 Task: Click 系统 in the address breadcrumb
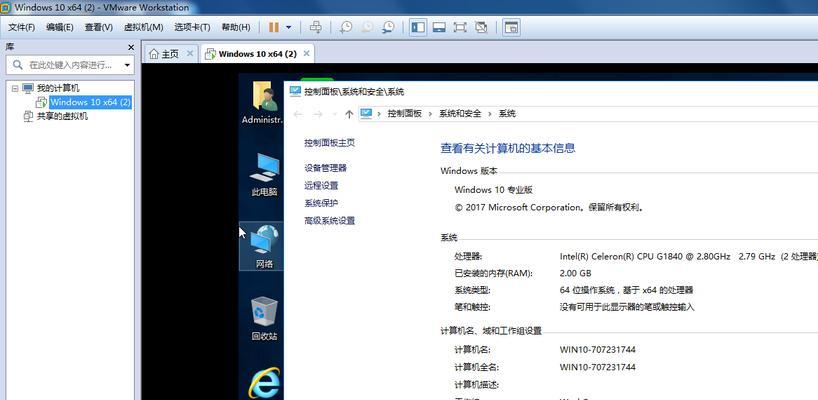click(507, 113)
